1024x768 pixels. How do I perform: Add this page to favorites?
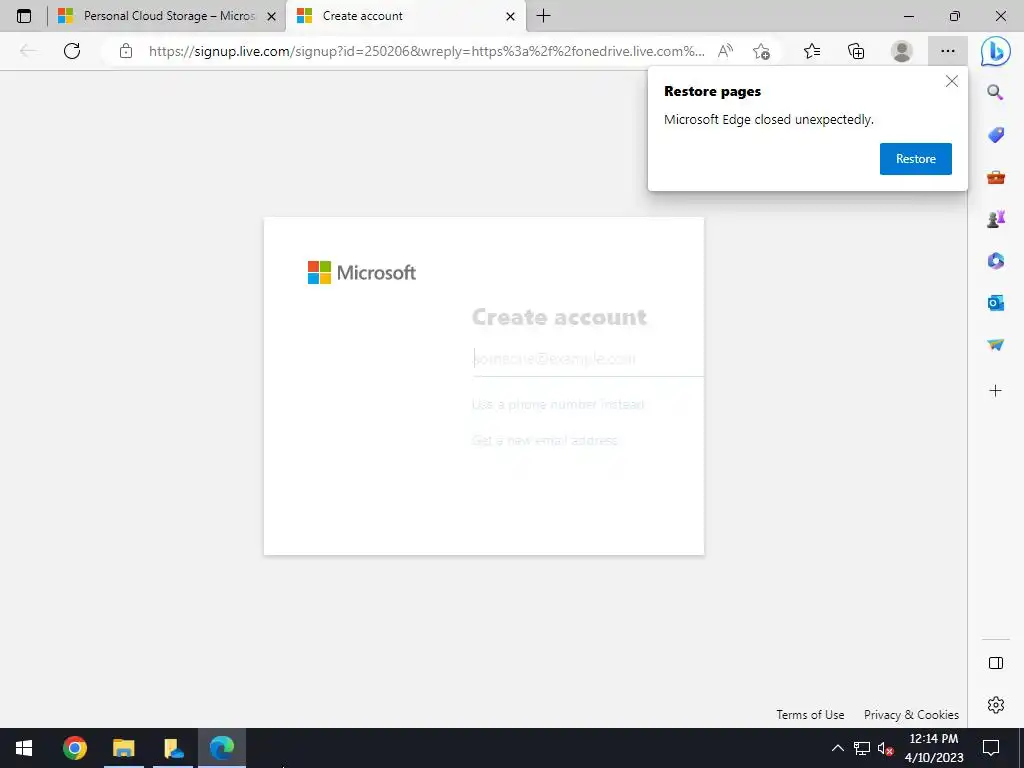(761, 51)
